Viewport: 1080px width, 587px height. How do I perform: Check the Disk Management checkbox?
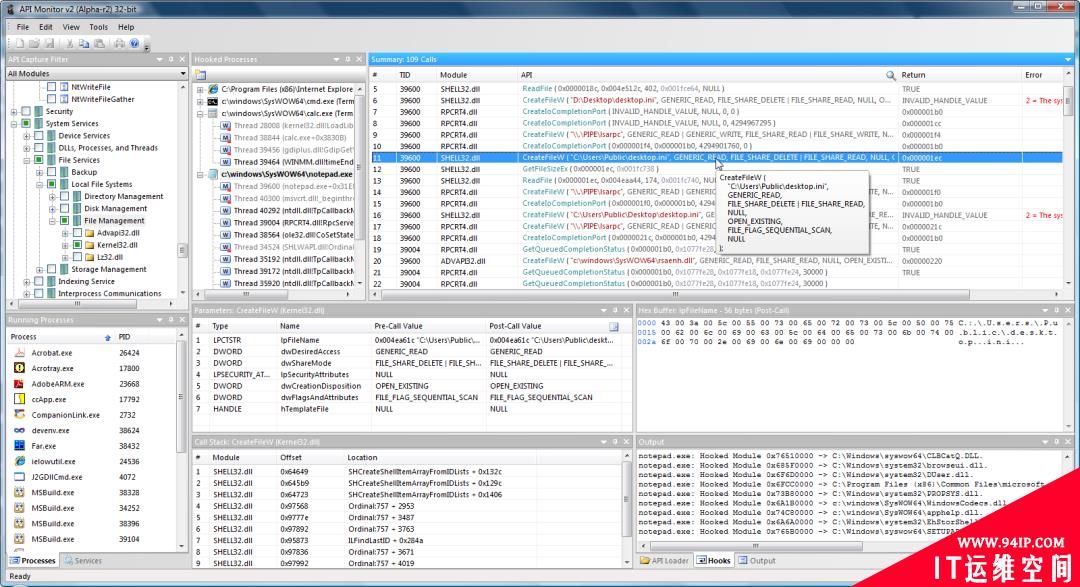pos(65,209)
